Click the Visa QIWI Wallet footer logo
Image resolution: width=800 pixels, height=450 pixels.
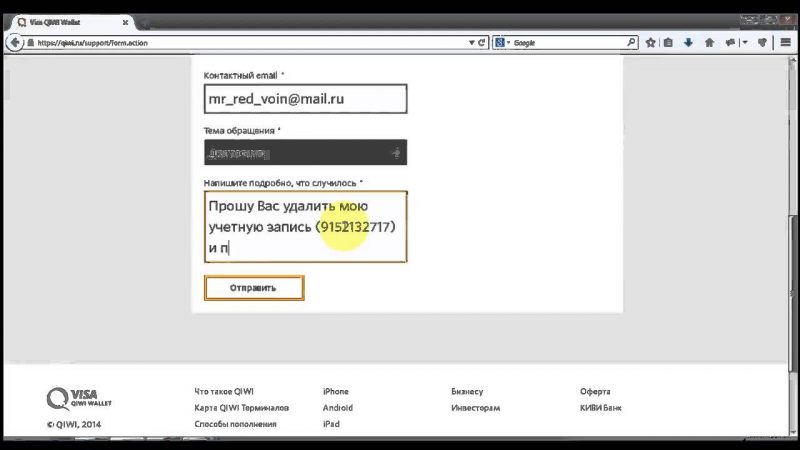pos(79,399)
